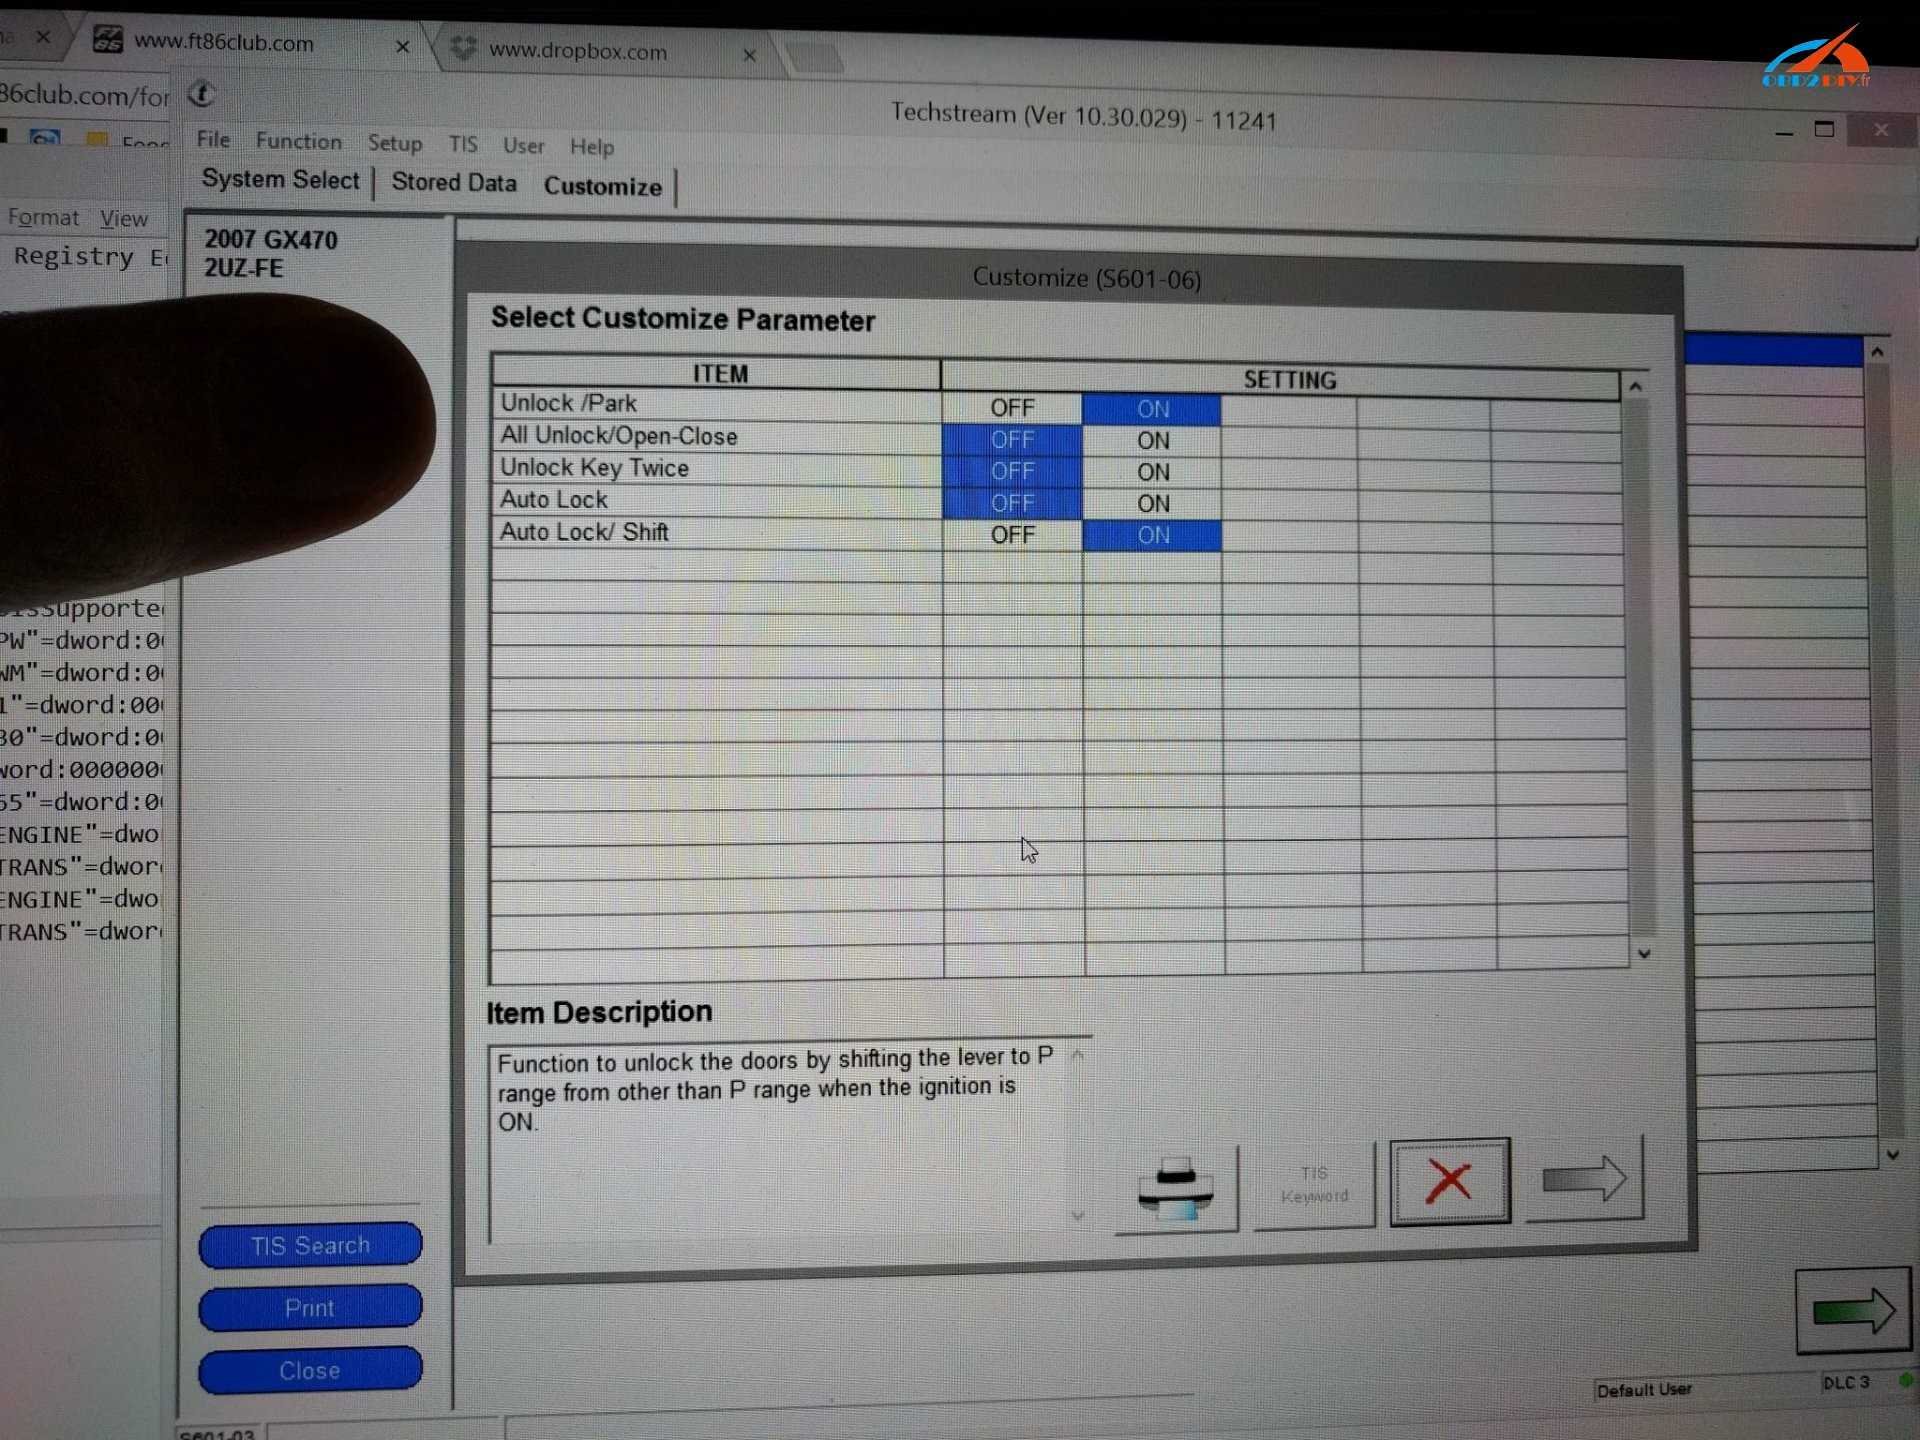Set Unlock /Park setting to OFF
The height and width of the screenshot is (1440, 1920).
1012,406
